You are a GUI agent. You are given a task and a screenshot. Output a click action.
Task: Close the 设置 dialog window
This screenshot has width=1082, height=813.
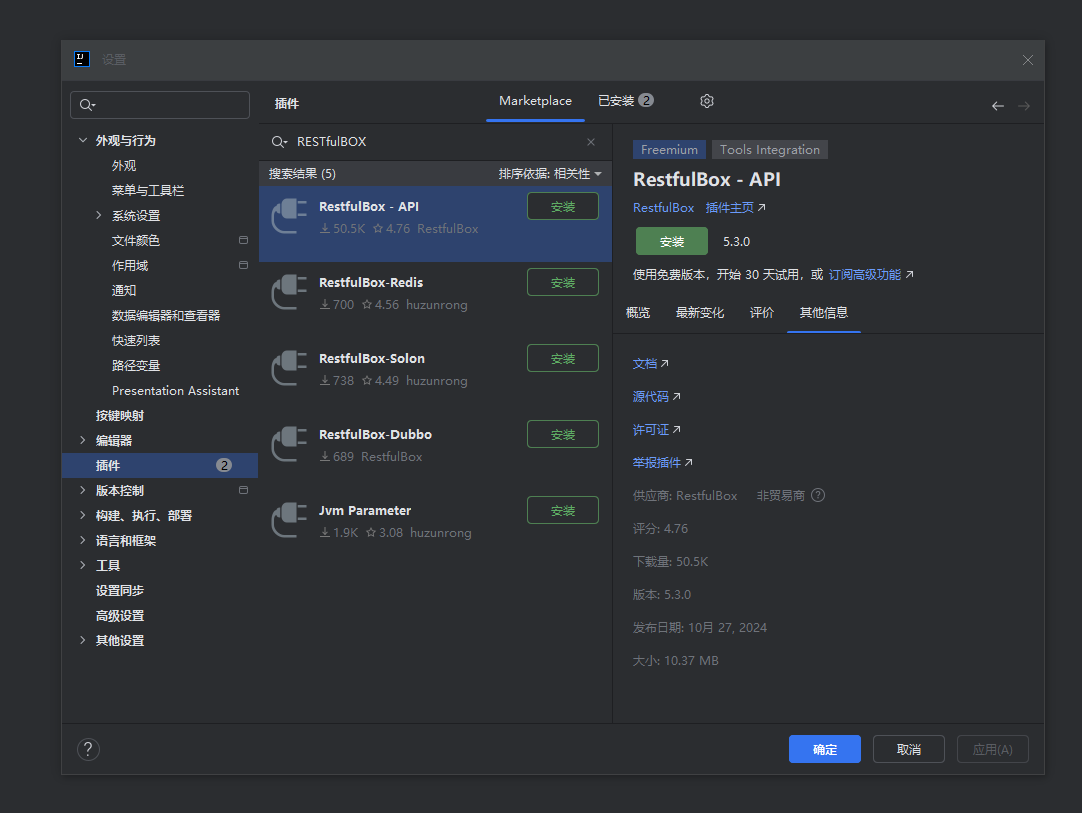click(x=1027, y=60)
